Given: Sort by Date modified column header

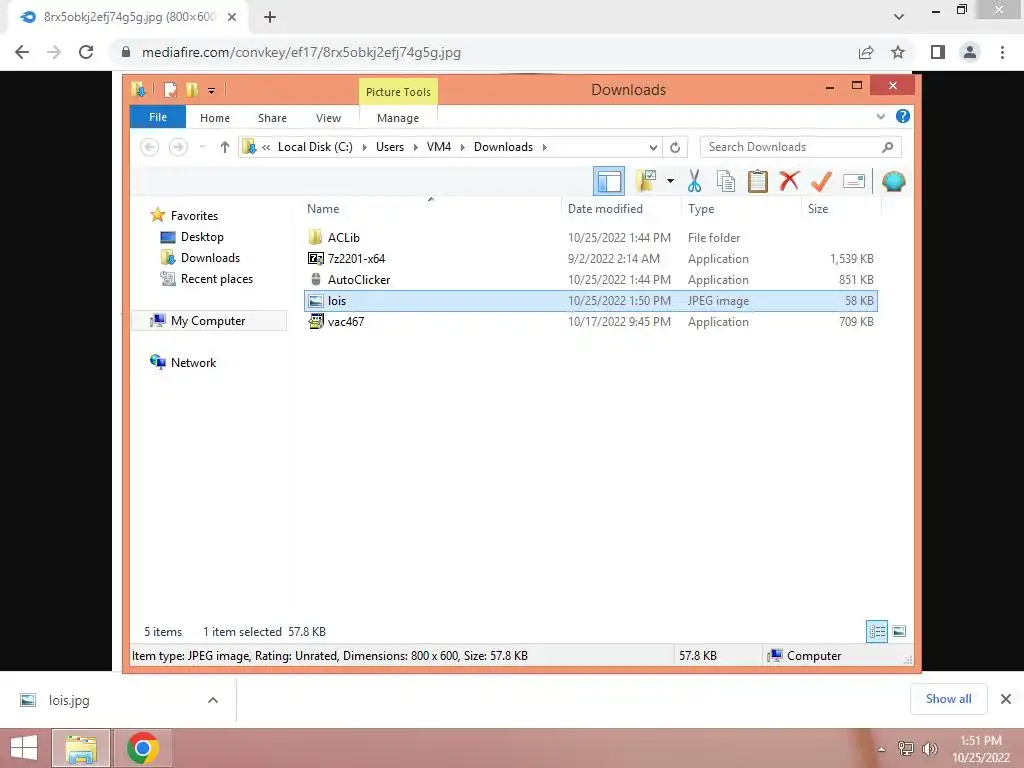Looking at the screenshot, I should [620, 209].
